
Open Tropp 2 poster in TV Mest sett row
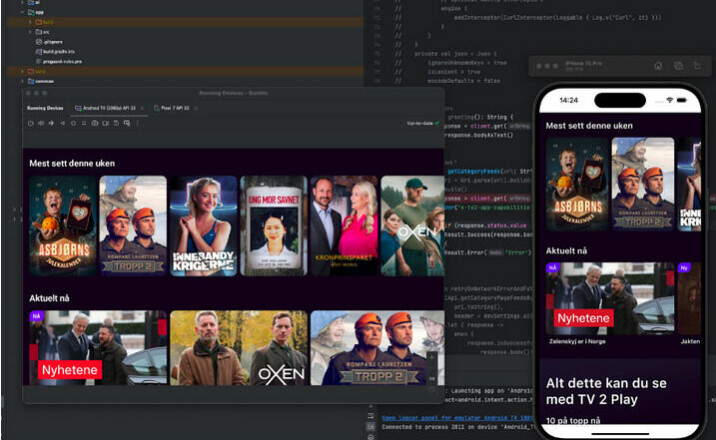133,226
